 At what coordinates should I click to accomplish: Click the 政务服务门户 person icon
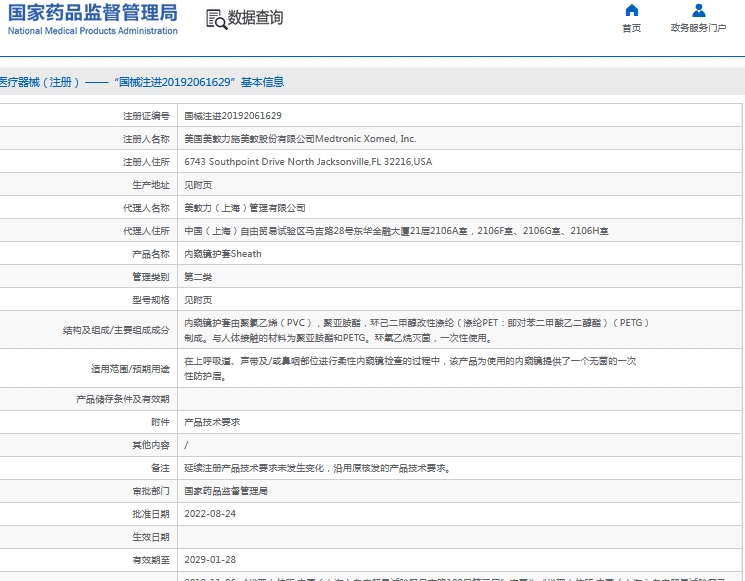tap(698, 11)
